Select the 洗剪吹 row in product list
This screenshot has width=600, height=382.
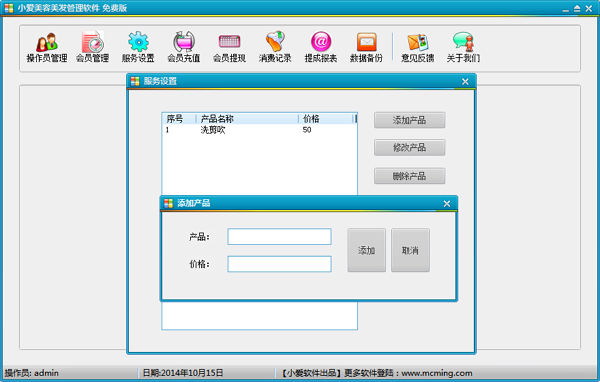259,130
